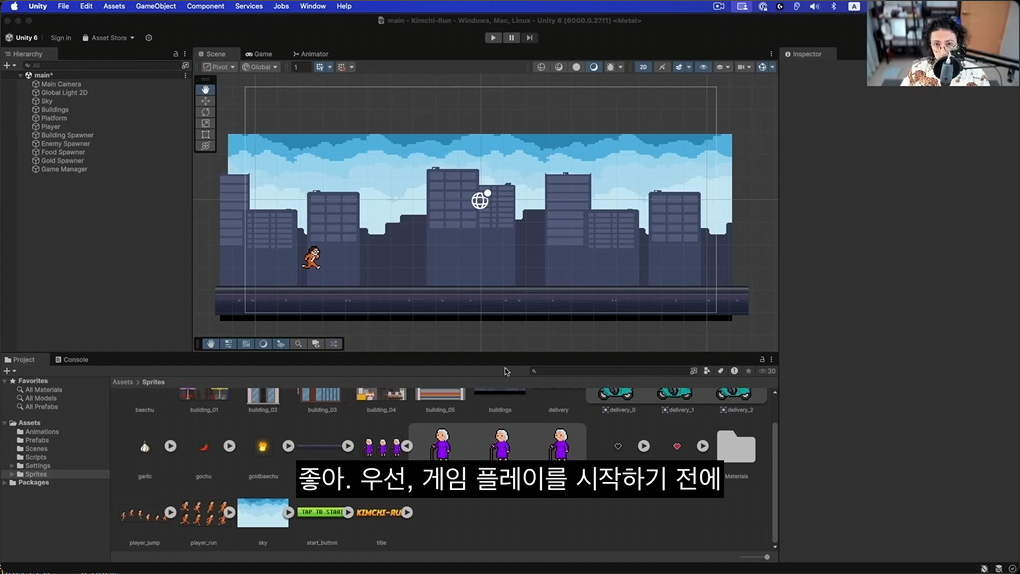Expand the Packages folder in Project

5,483
